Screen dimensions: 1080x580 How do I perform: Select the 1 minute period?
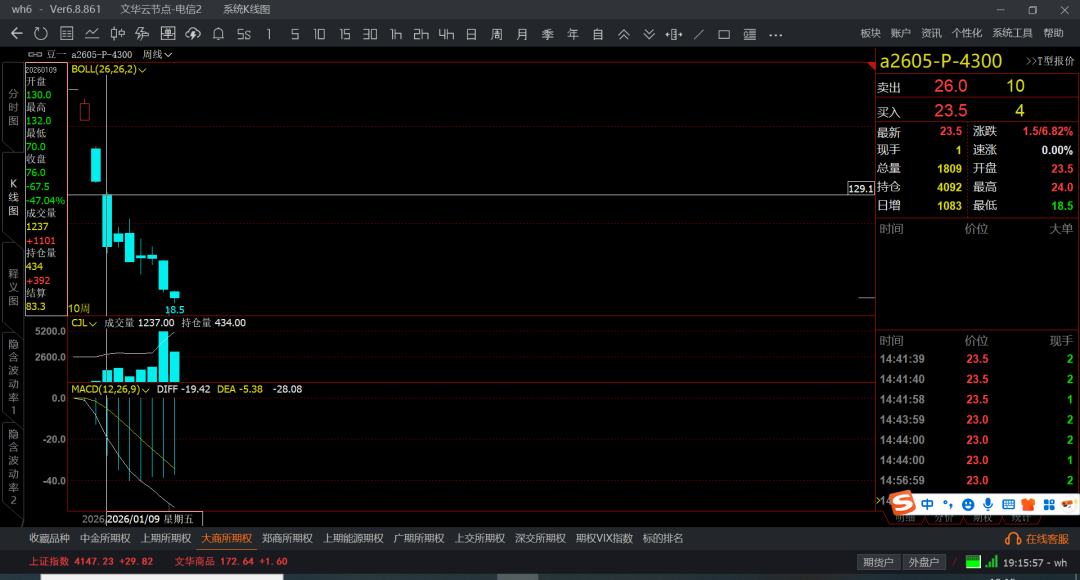[x=269, y=34]
